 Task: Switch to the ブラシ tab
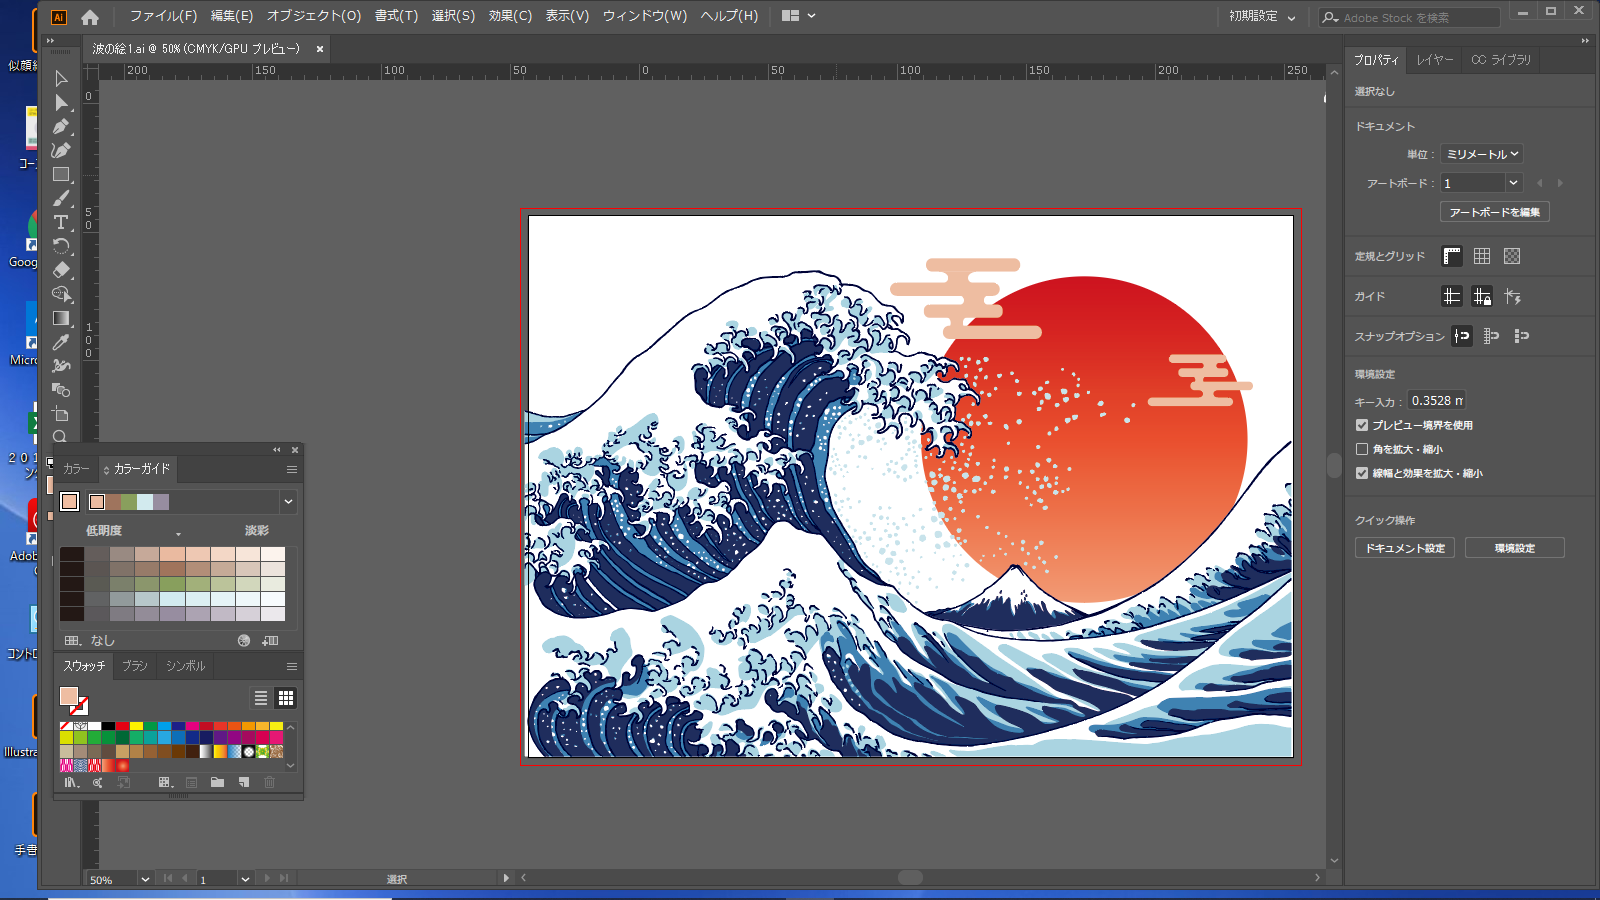pyautogui.click(x=135, y=666)
